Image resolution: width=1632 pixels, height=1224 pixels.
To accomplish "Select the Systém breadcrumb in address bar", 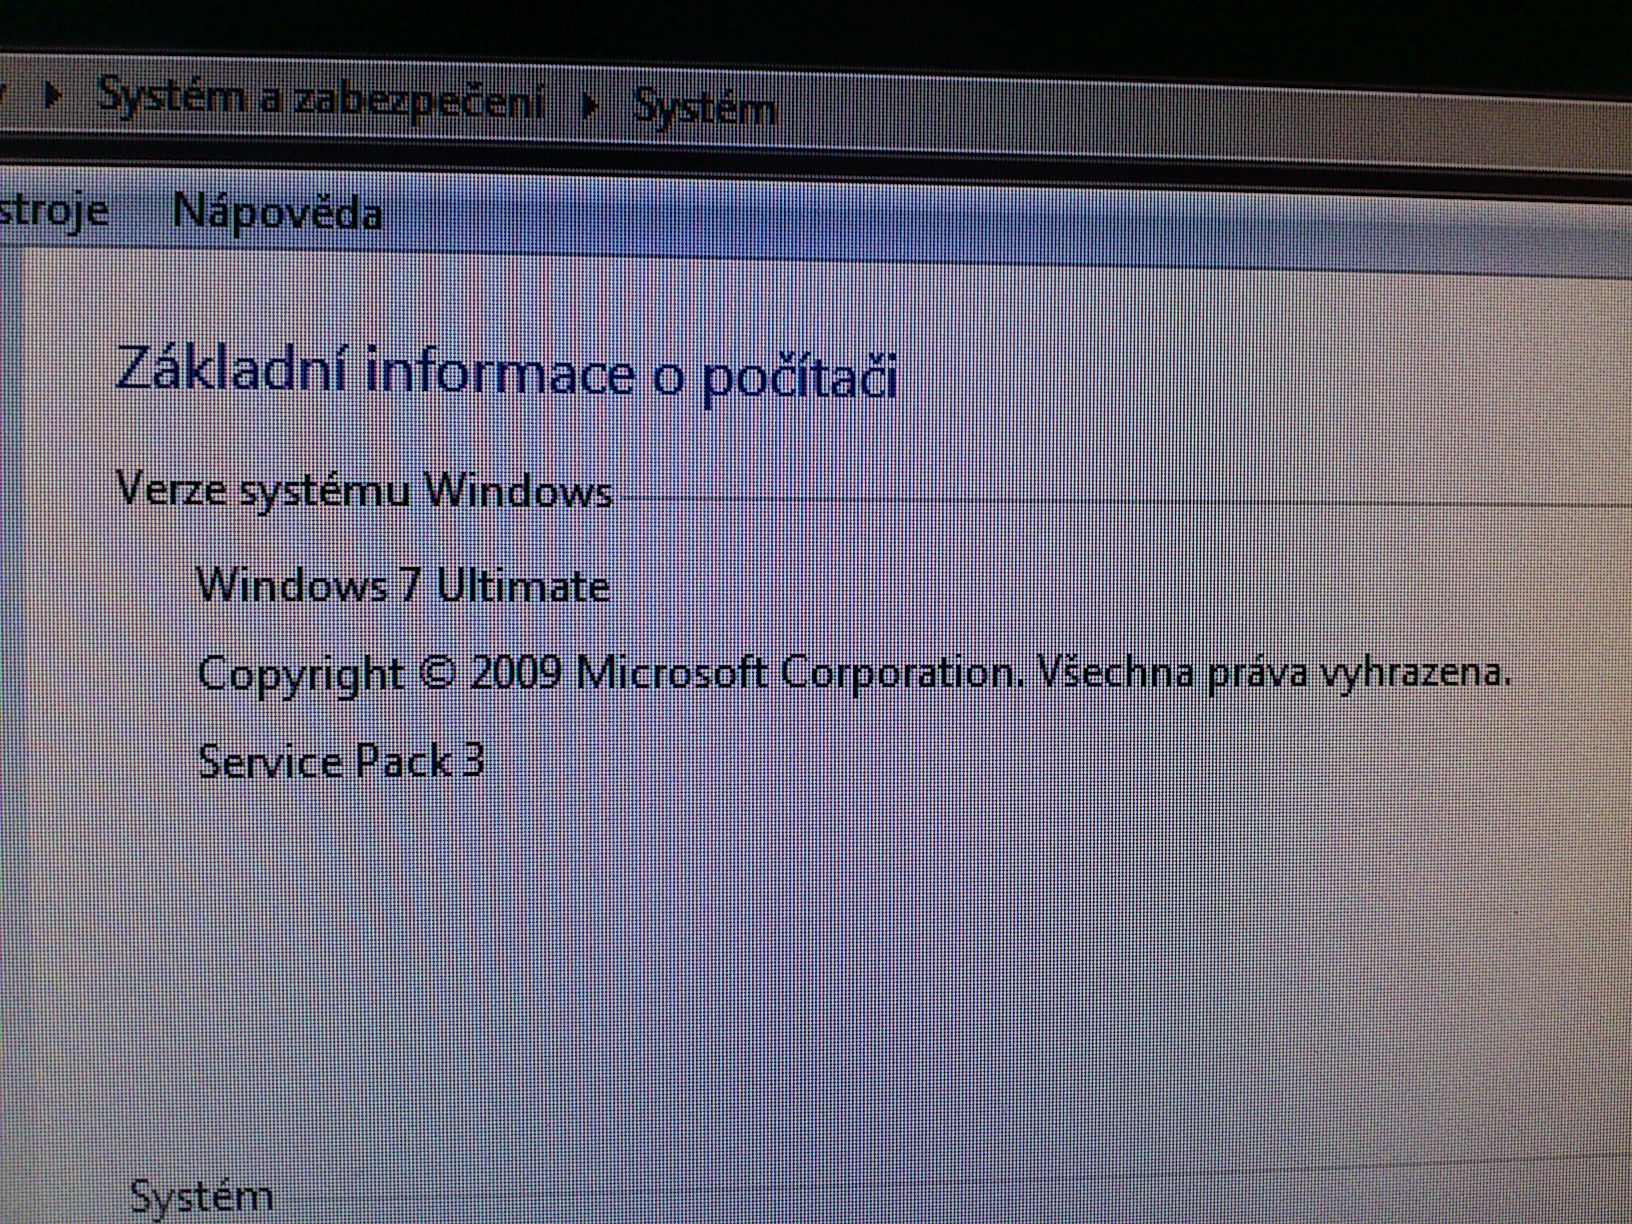I will click(704, 106).
